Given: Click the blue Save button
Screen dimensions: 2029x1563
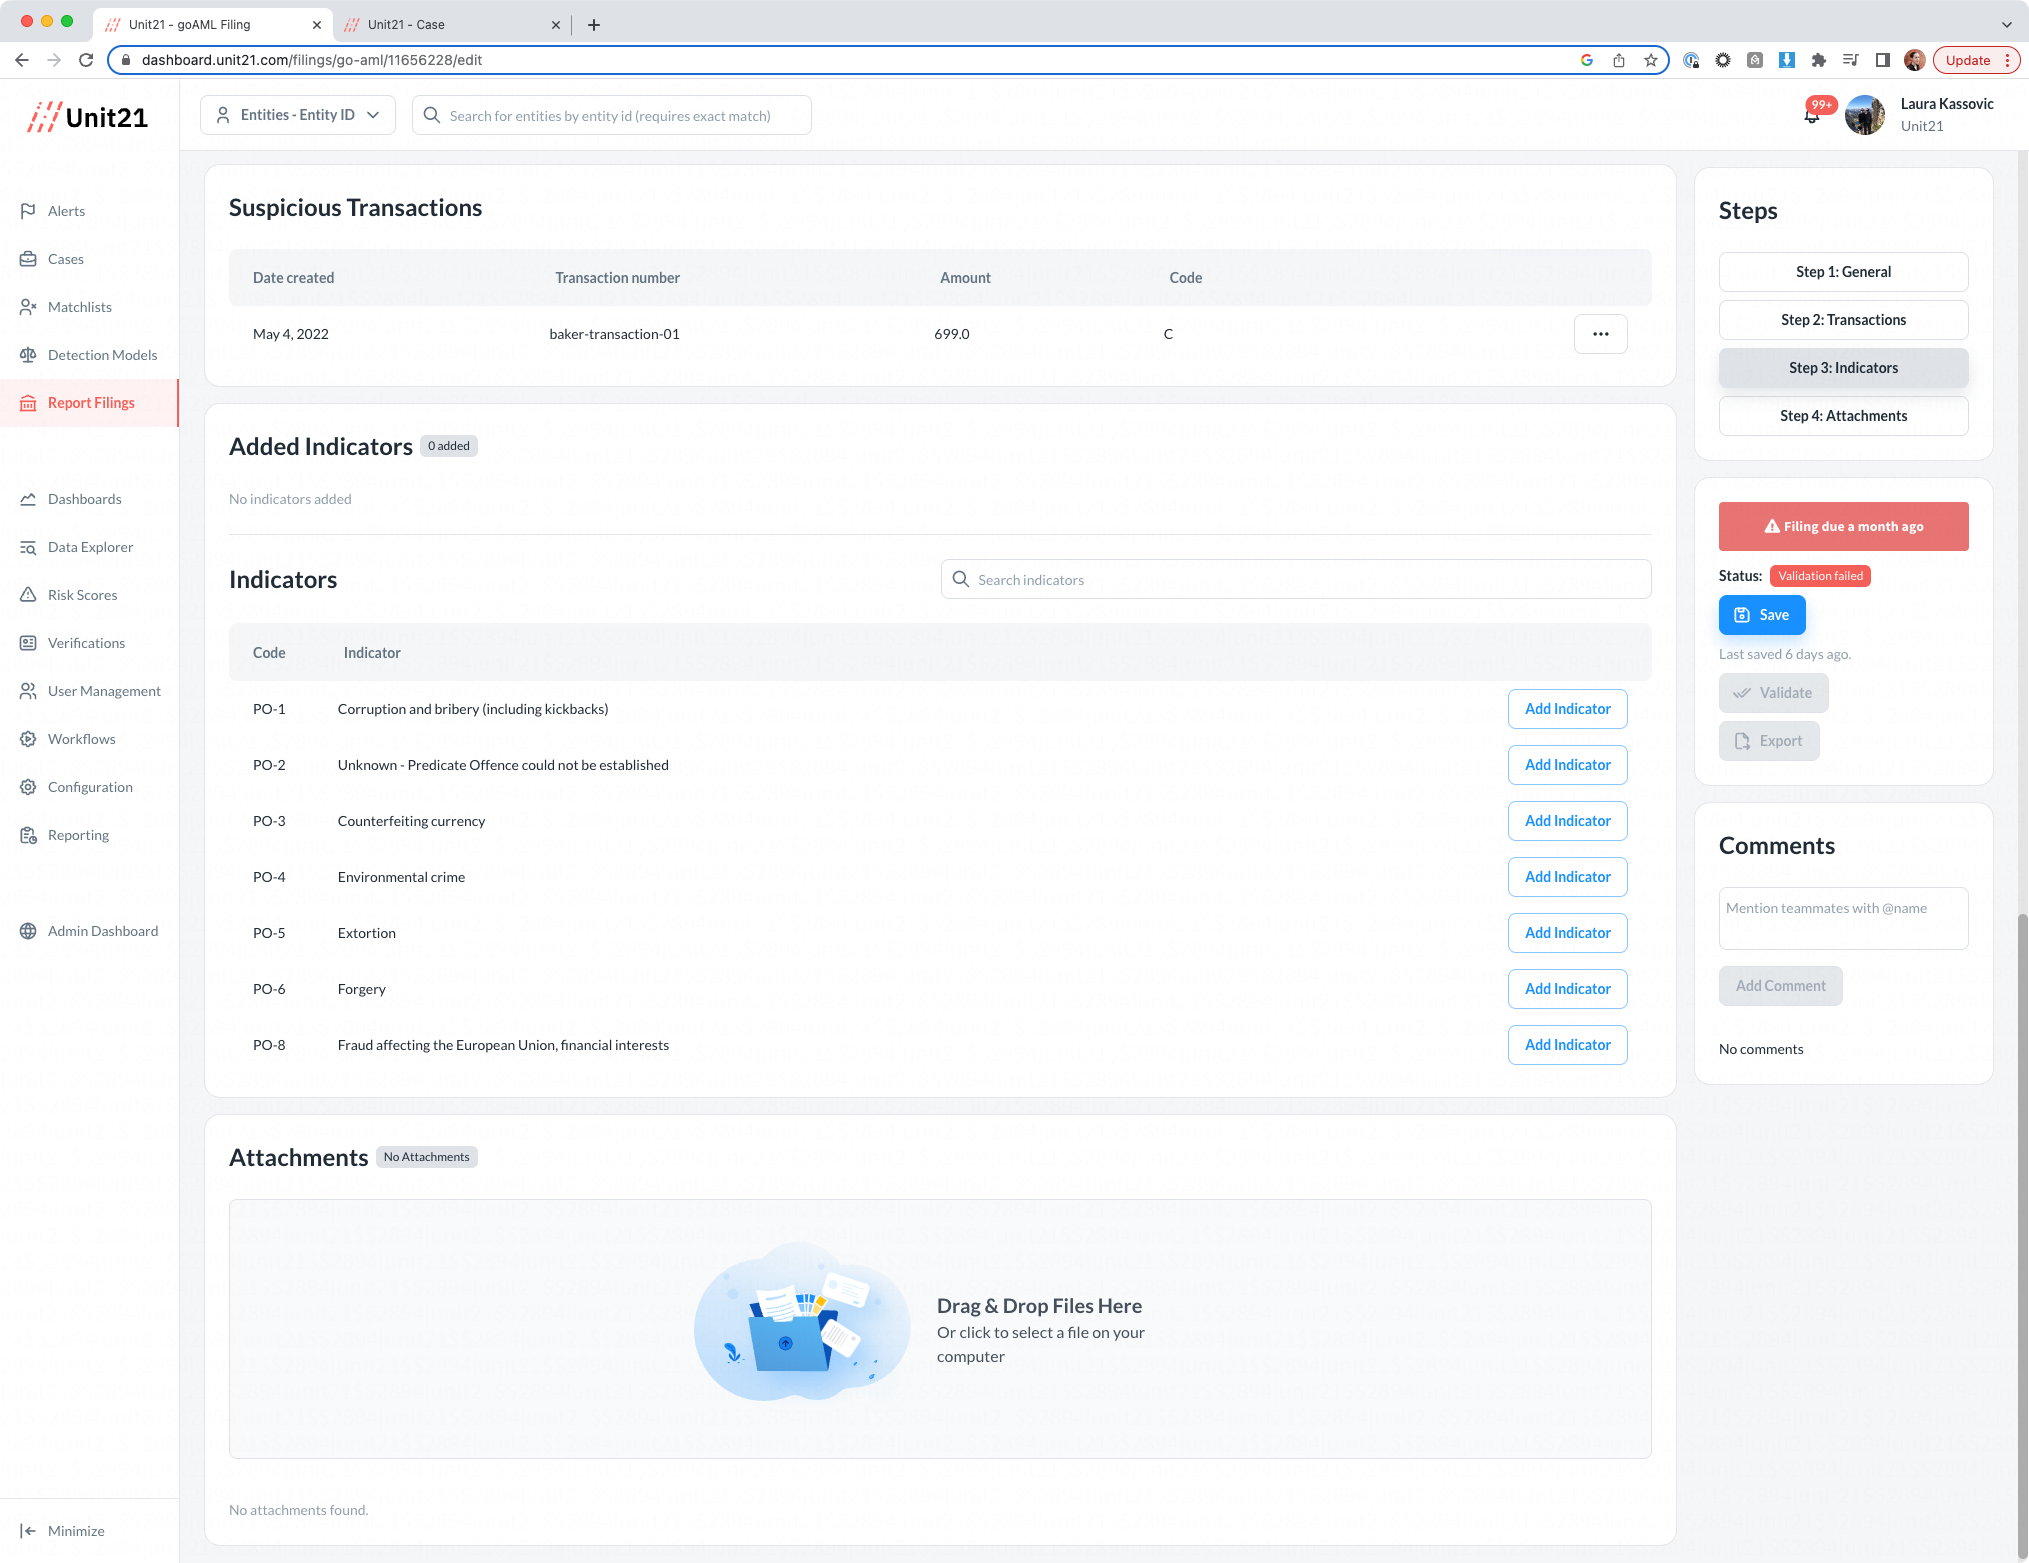Looking at the screenshot, I should coord(1761,615).
